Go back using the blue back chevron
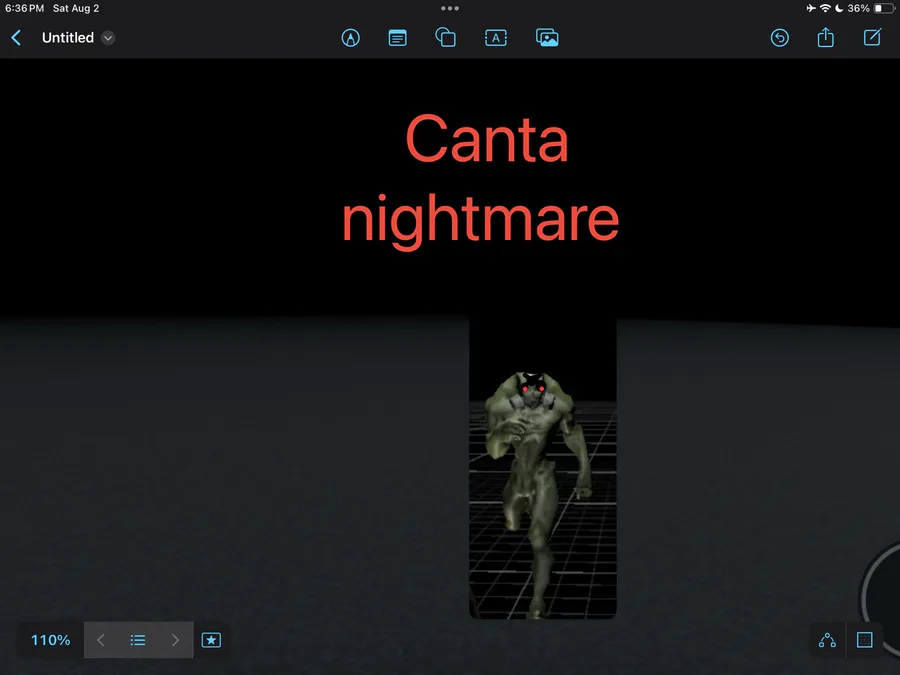This screenshot has width=900, height=675. click(16, 38)
